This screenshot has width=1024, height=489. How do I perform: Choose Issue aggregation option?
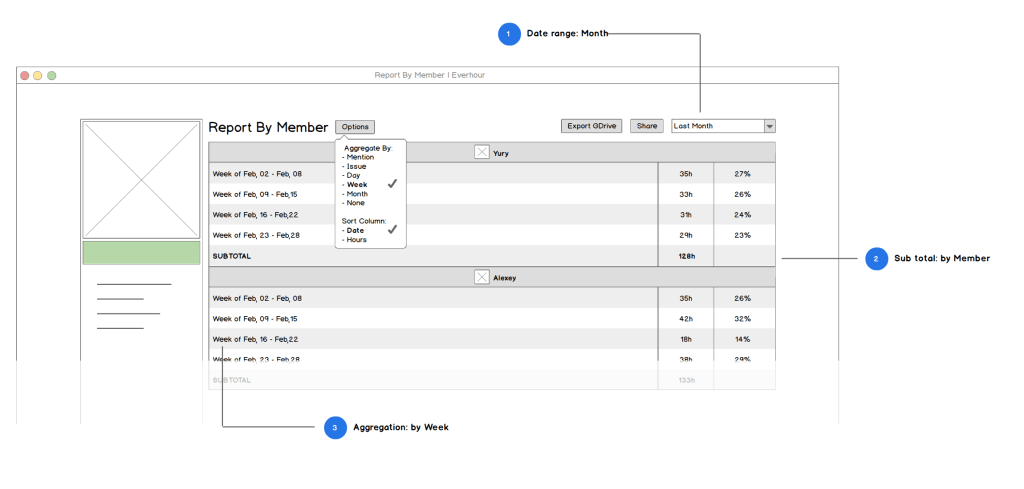[x=355, y=166]
